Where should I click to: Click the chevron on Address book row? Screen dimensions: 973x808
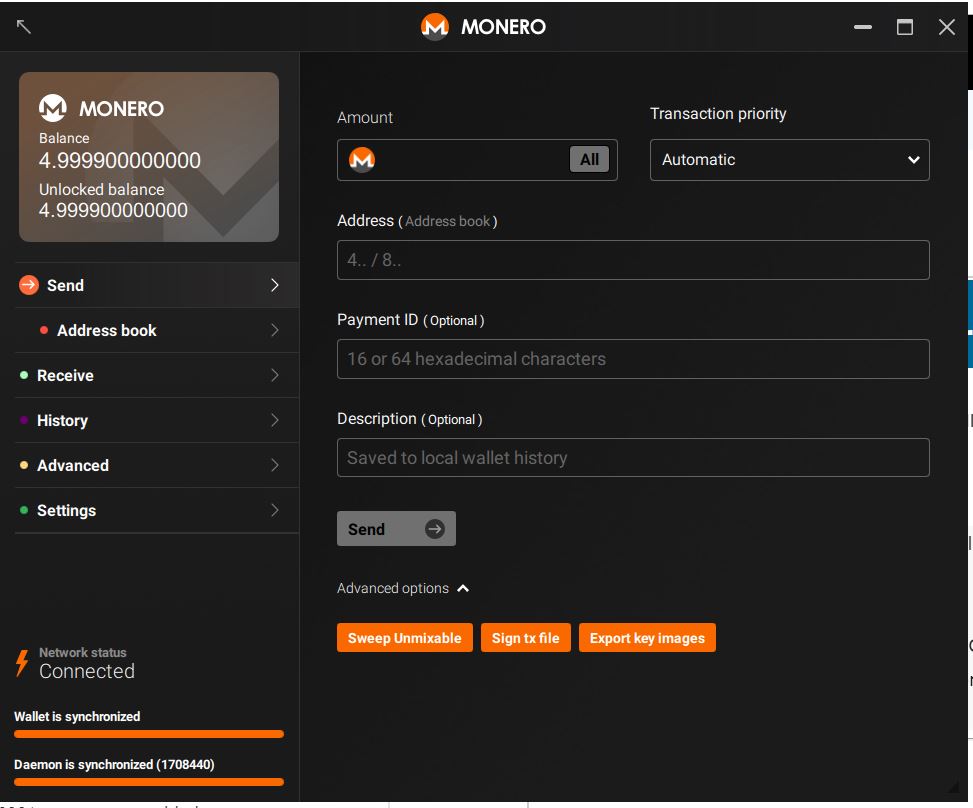pos(275,330)
